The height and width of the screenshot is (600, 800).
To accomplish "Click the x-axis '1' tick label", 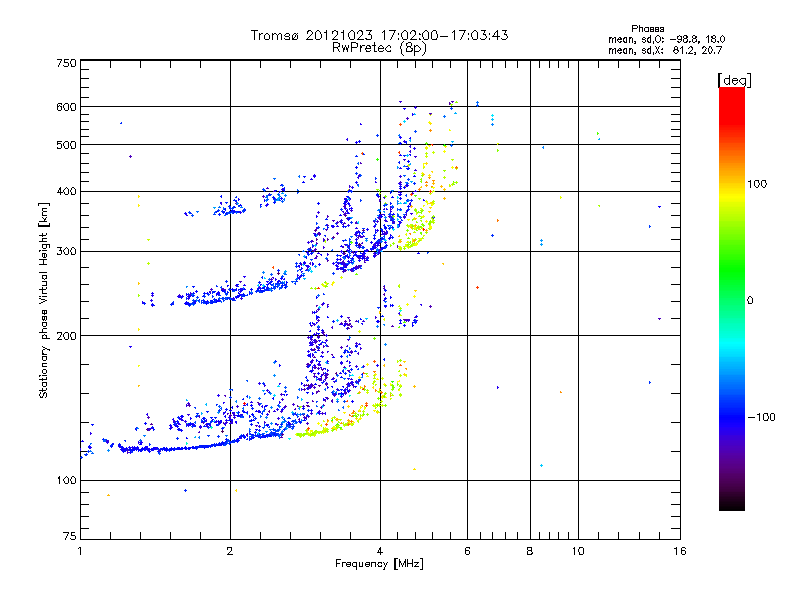I will click(80, 551).
